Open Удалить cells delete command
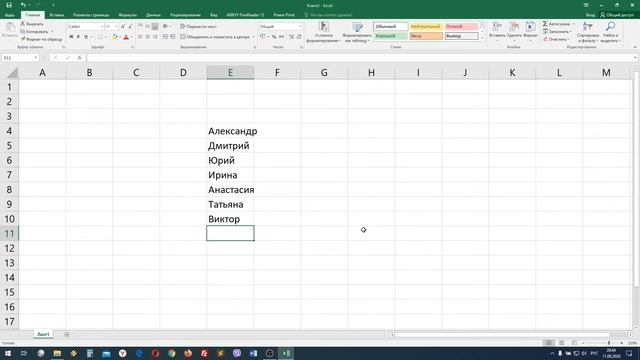Screen dimensions: 640x360 [514, 31]
